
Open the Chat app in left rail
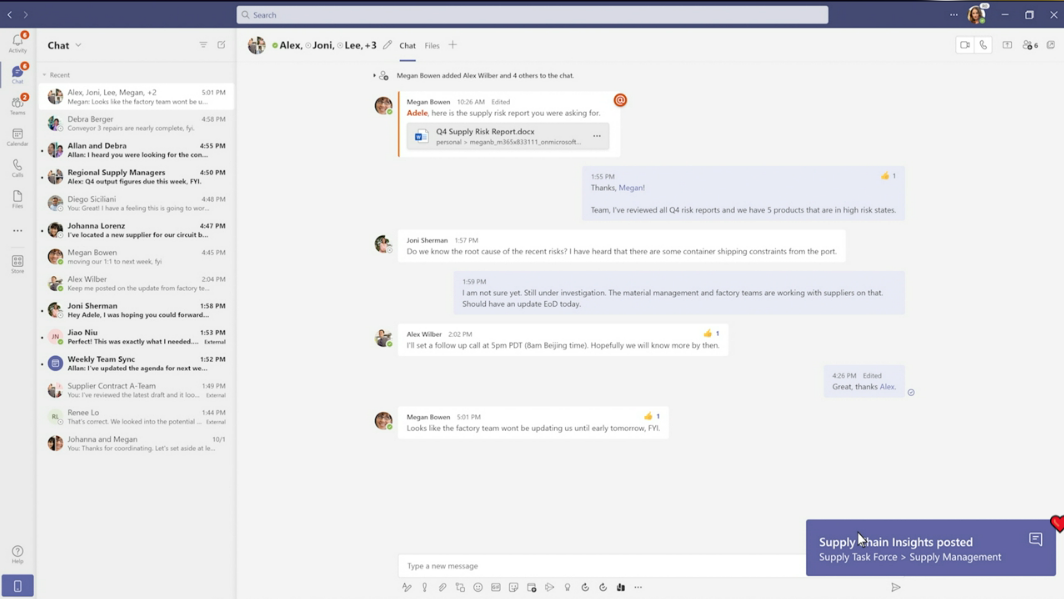click(x=18, y=73)
